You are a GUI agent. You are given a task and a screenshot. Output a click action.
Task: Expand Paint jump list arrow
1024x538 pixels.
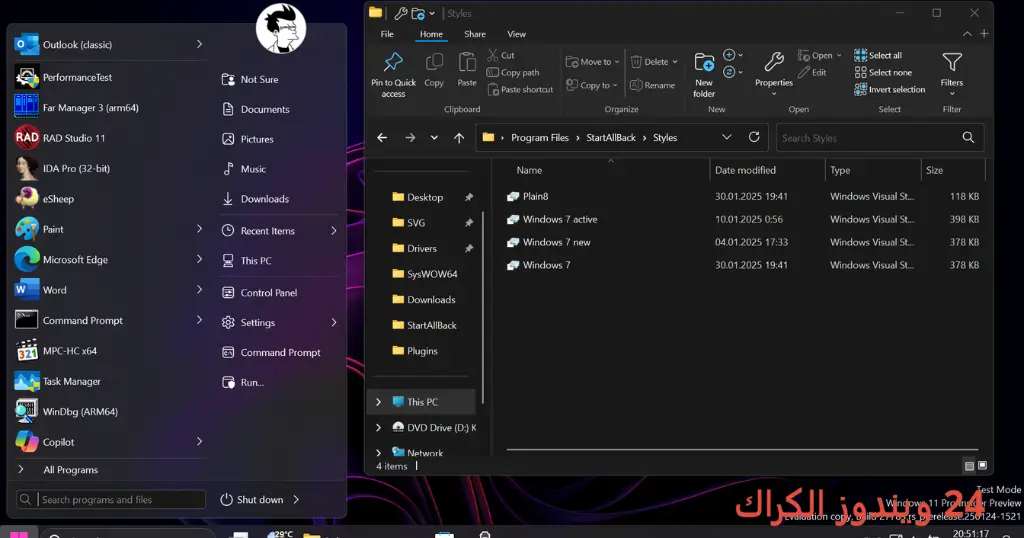click(x=199, y=229)
